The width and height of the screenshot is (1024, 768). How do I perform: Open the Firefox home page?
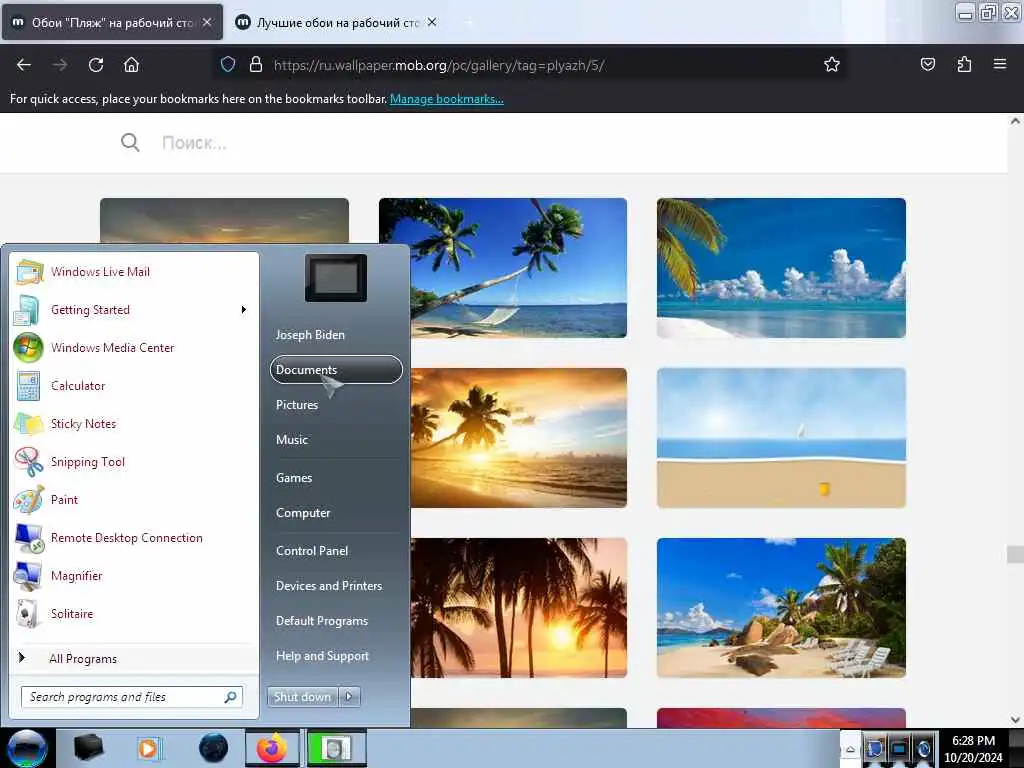click(131, 65)
